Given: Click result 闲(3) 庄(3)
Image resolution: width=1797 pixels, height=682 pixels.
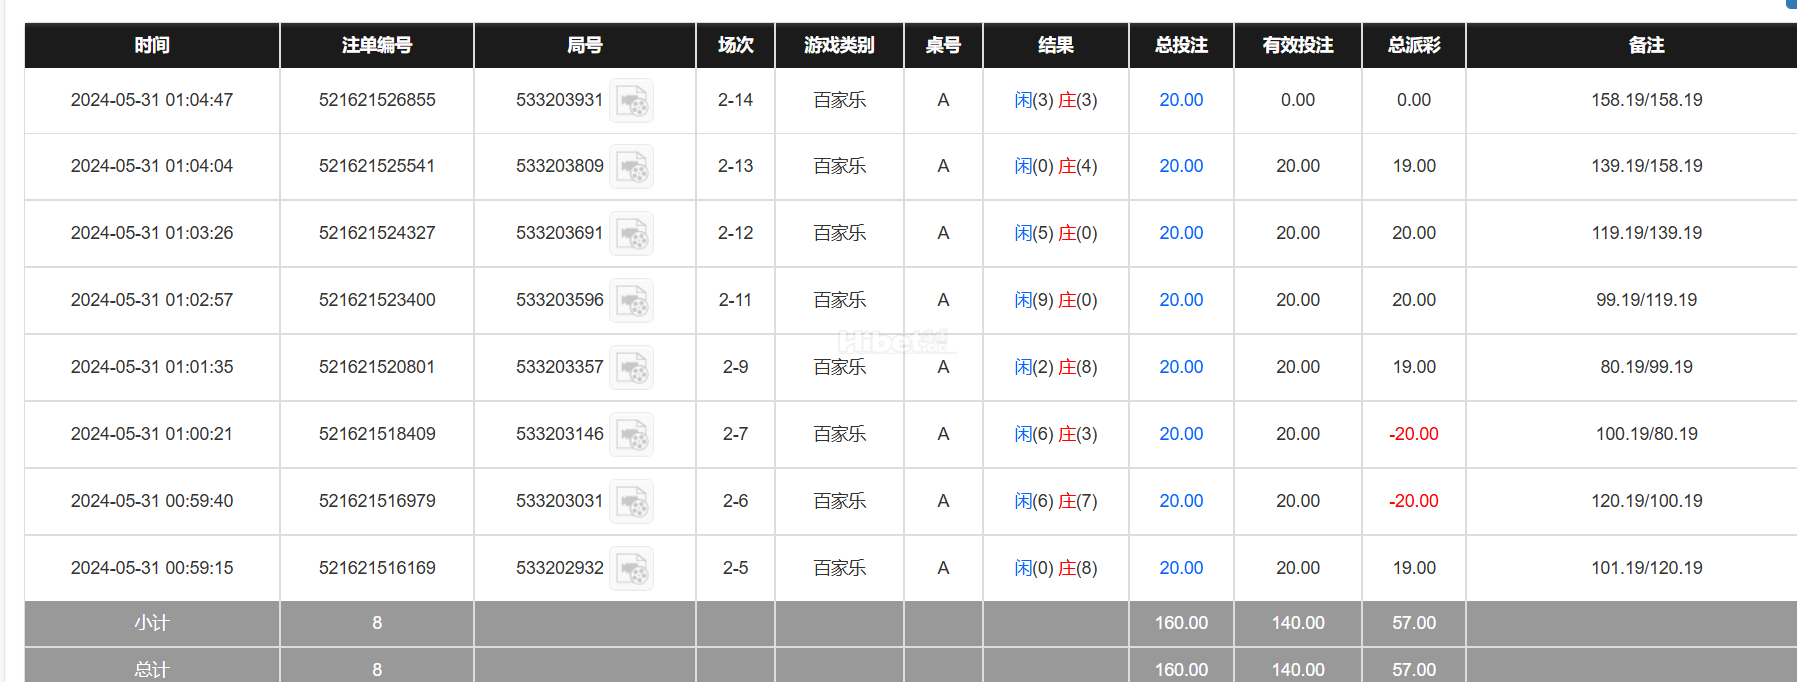Looking at the screenshot, I should [1056, 100].
